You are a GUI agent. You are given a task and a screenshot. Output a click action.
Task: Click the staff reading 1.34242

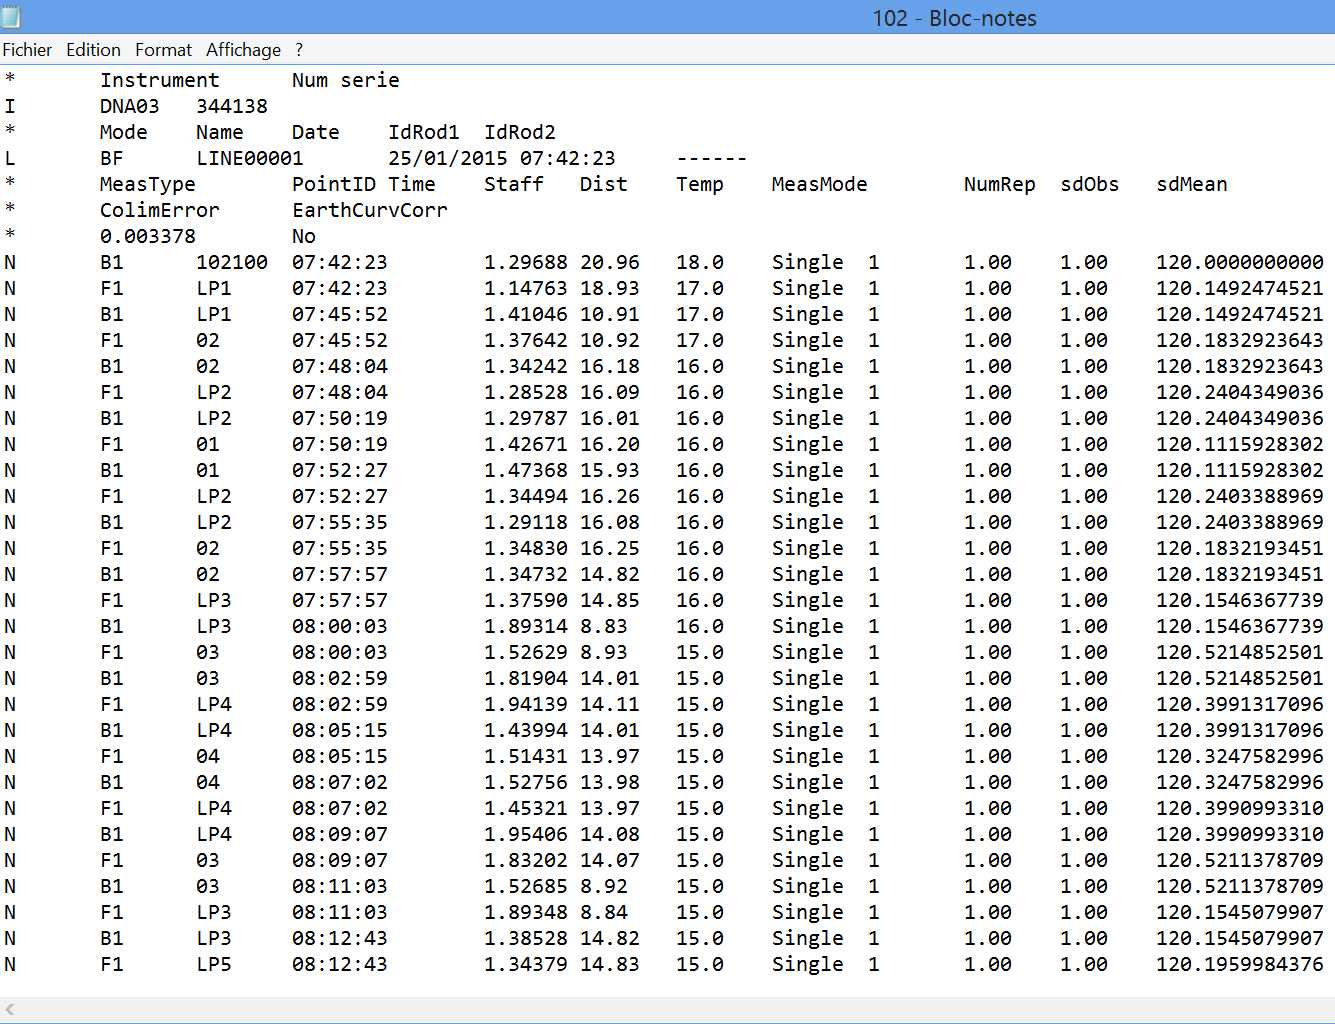coord(526,366)
